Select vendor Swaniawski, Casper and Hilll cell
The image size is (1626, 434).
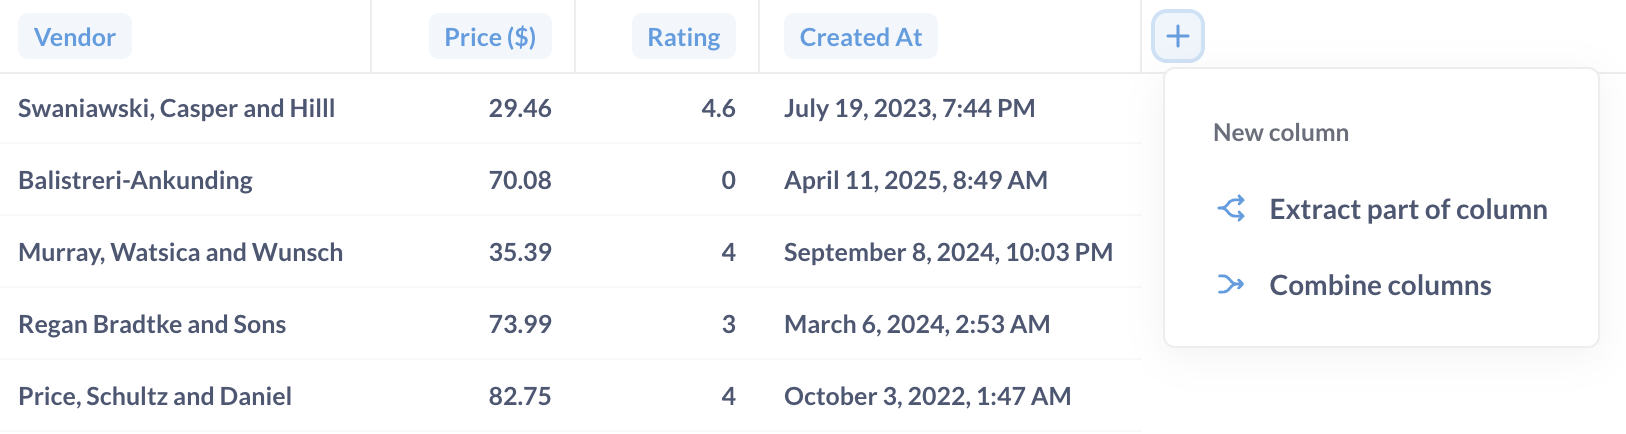point(177,108)
